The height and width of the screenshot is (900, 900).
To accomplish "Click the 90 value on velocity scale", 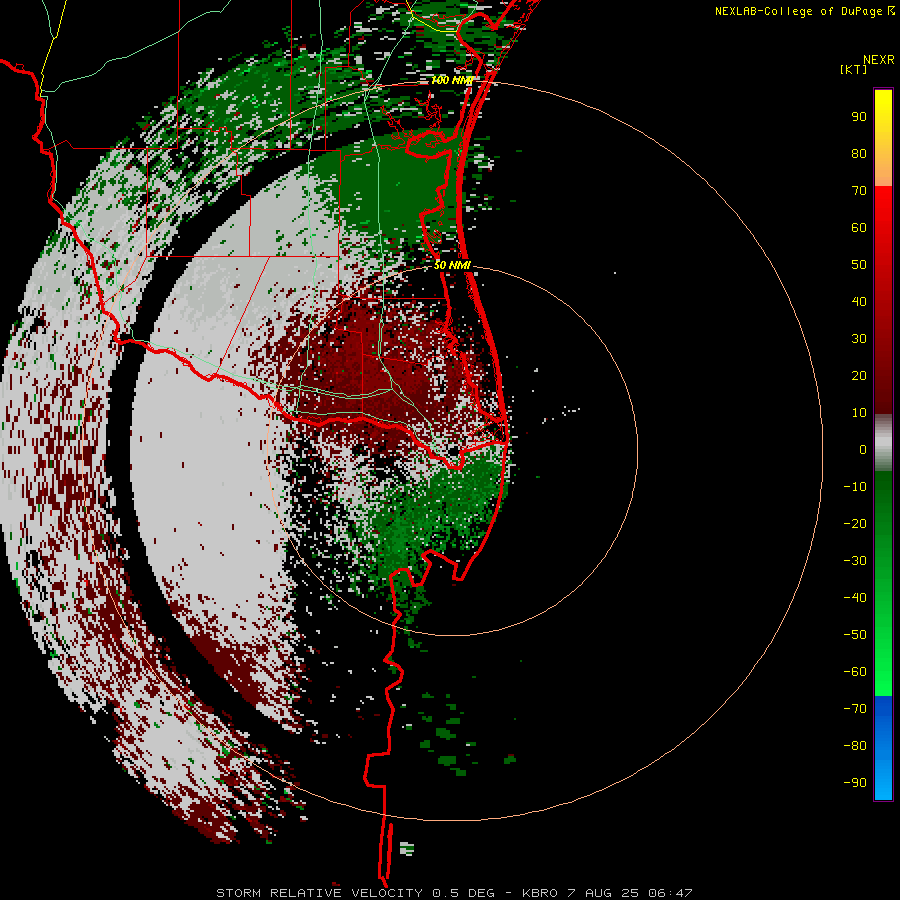I will click(859, 117).
